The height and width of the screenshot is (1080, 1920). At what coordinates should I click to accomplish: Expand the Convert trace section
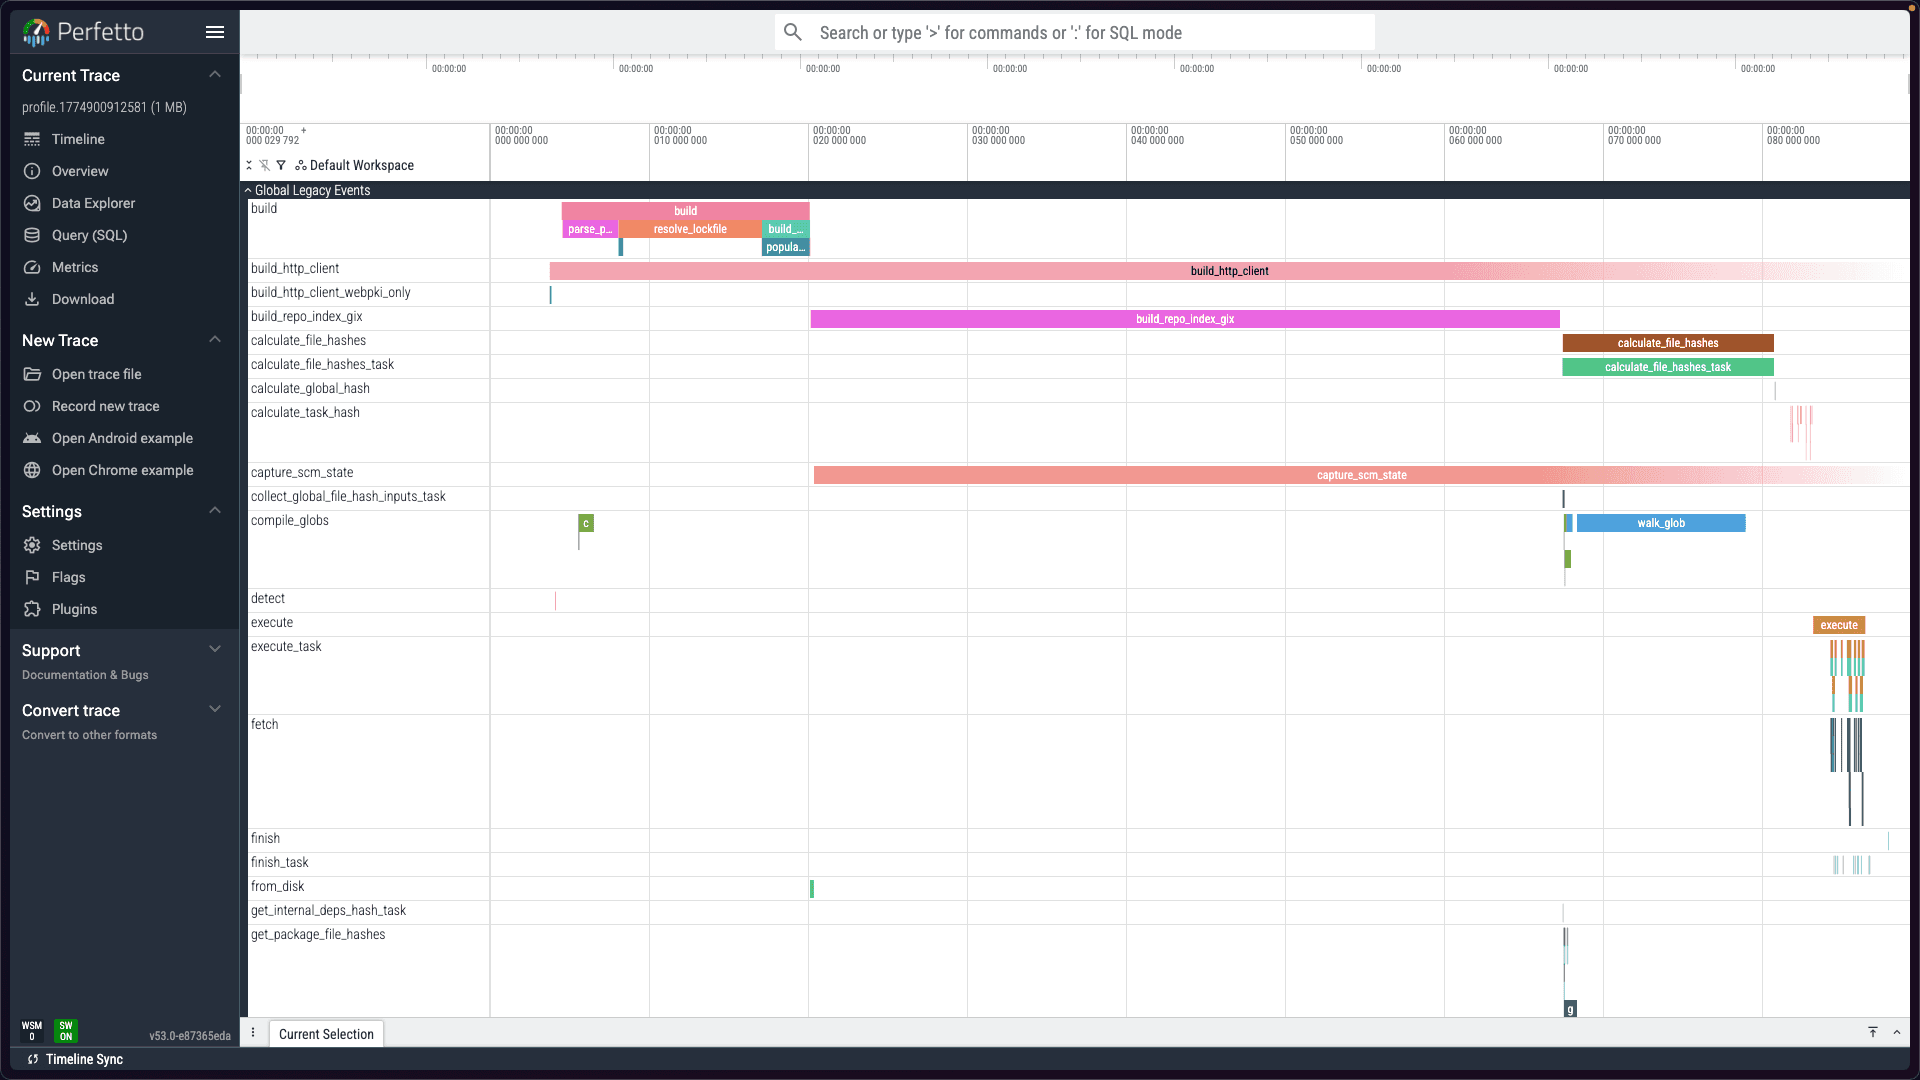tap(214, 709)
